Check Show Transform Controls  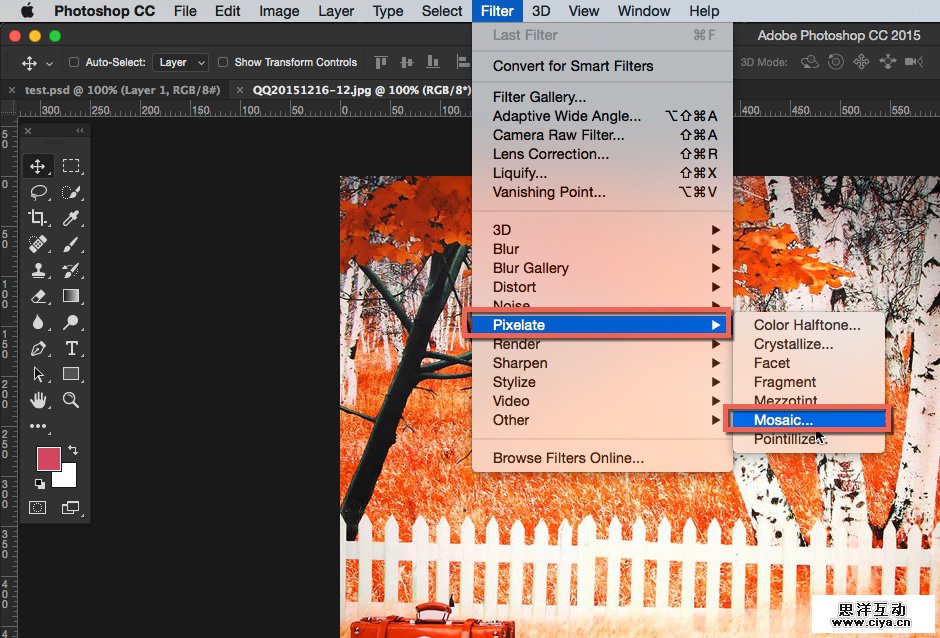point(223,62)
